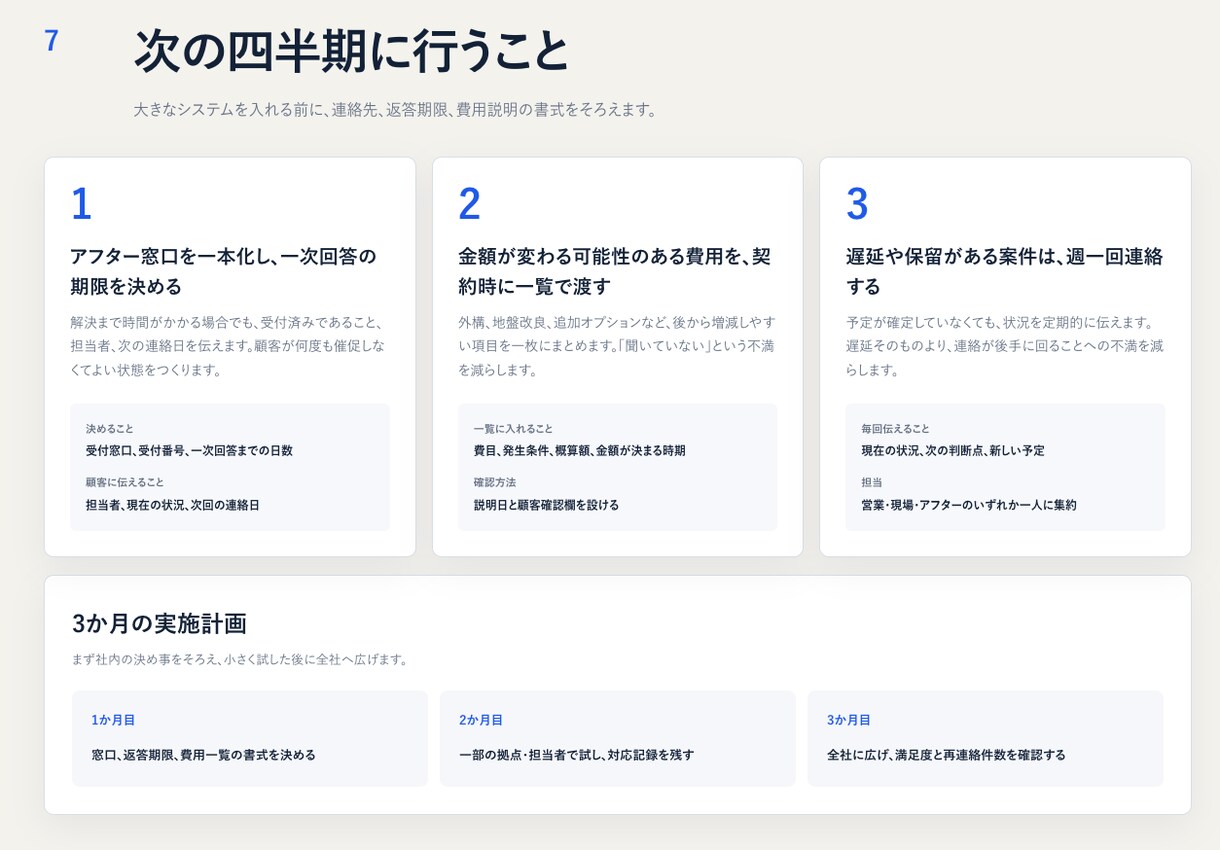Click the 3か月目 label
The height and width of the screenshot is (850, 1220).
849,720
